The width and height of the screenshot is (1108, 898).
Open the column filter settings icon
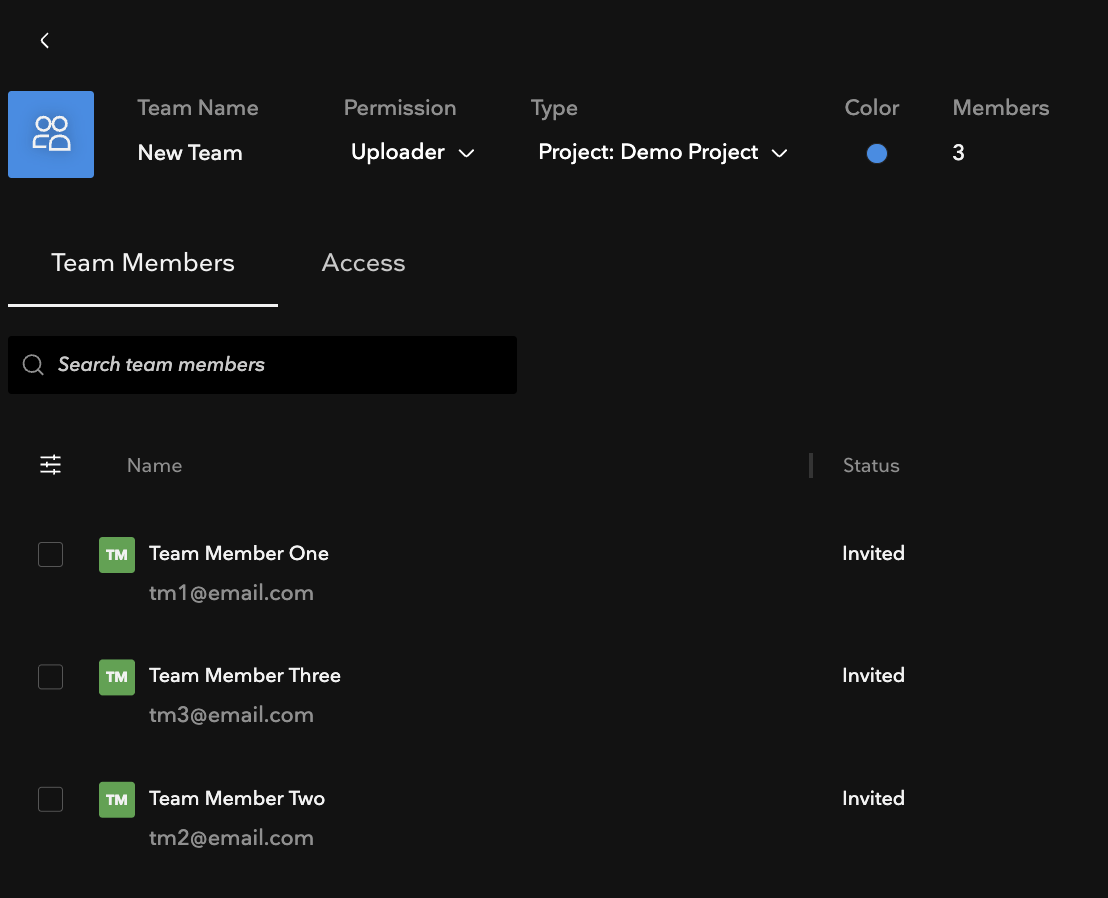[x=50, y=465]
